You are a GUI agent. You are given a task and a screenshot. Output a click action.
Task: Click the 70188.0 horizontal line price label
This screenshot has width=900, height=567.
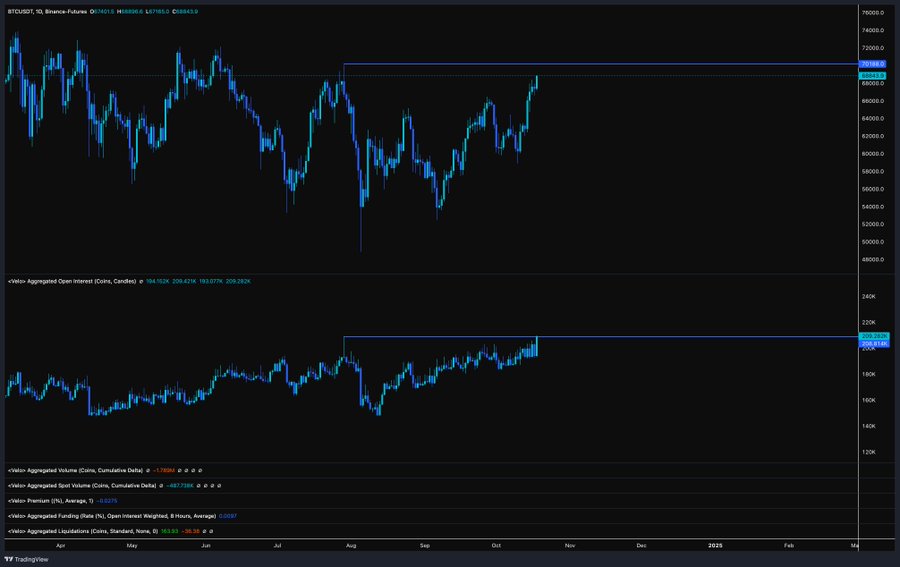tap(872, 64)
